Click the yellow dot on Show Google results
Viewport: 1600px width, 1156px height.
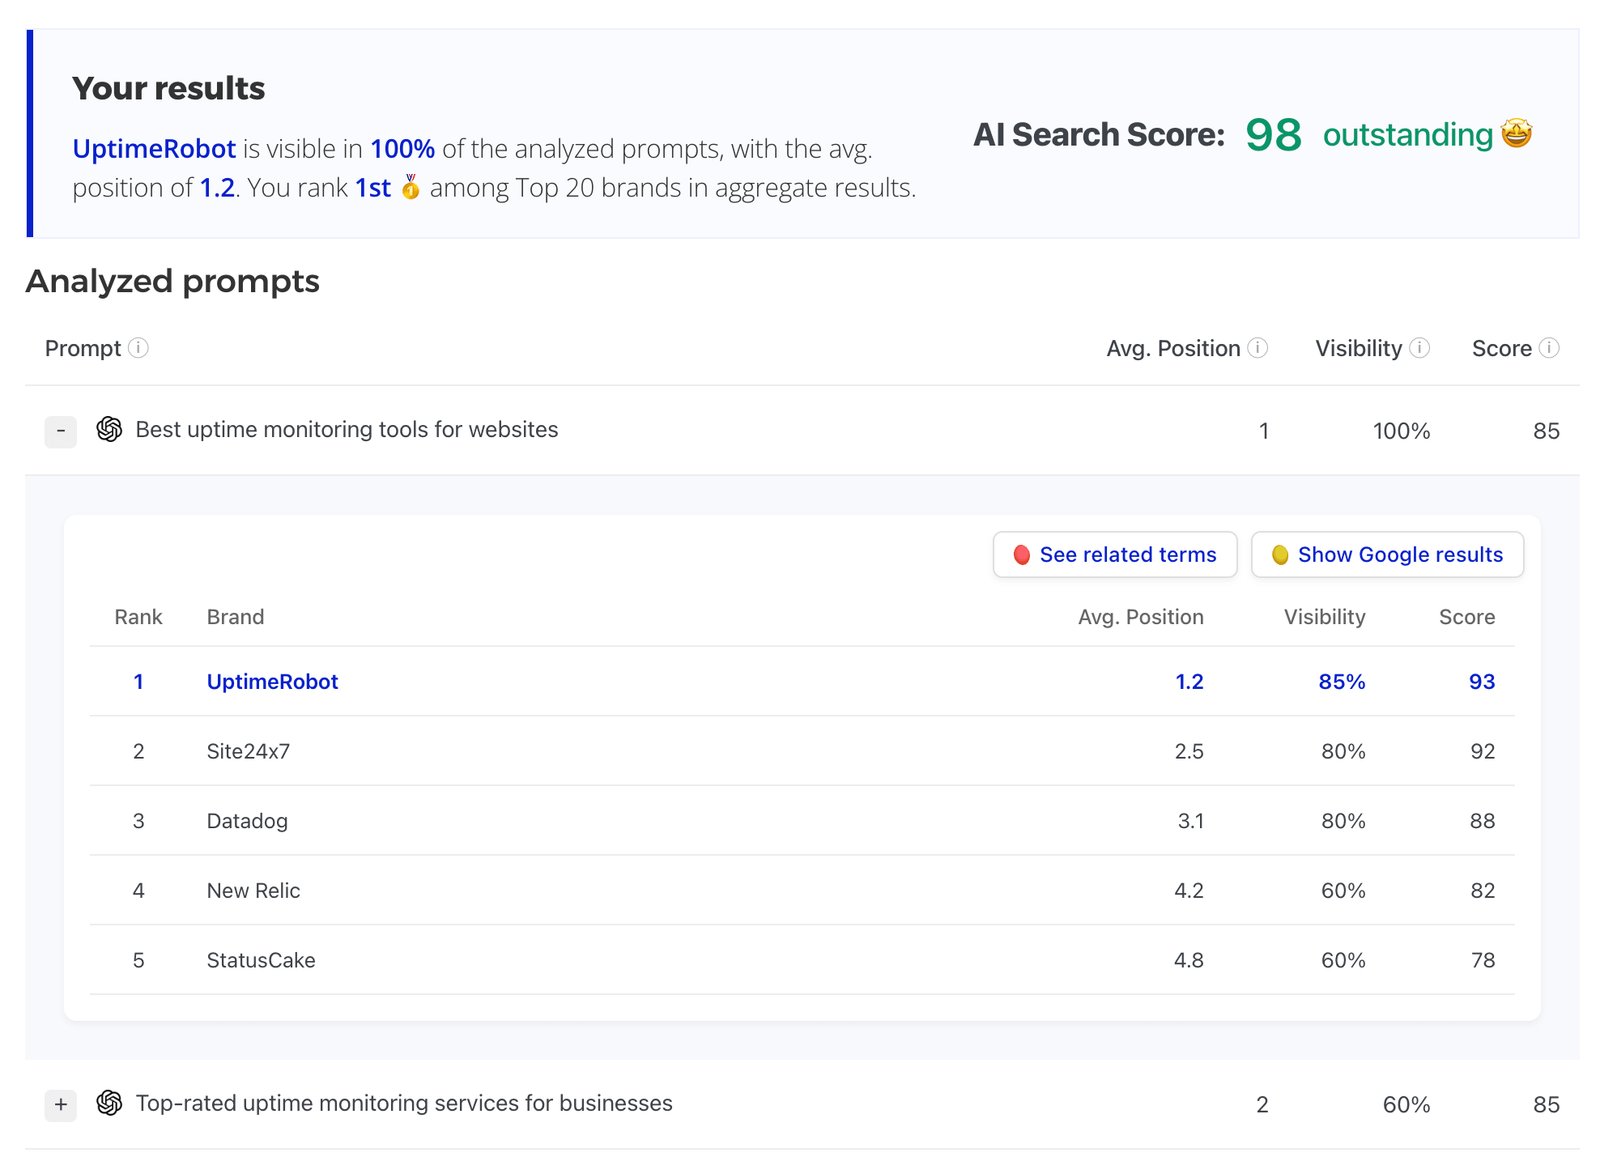click(x=1279, y=555)
